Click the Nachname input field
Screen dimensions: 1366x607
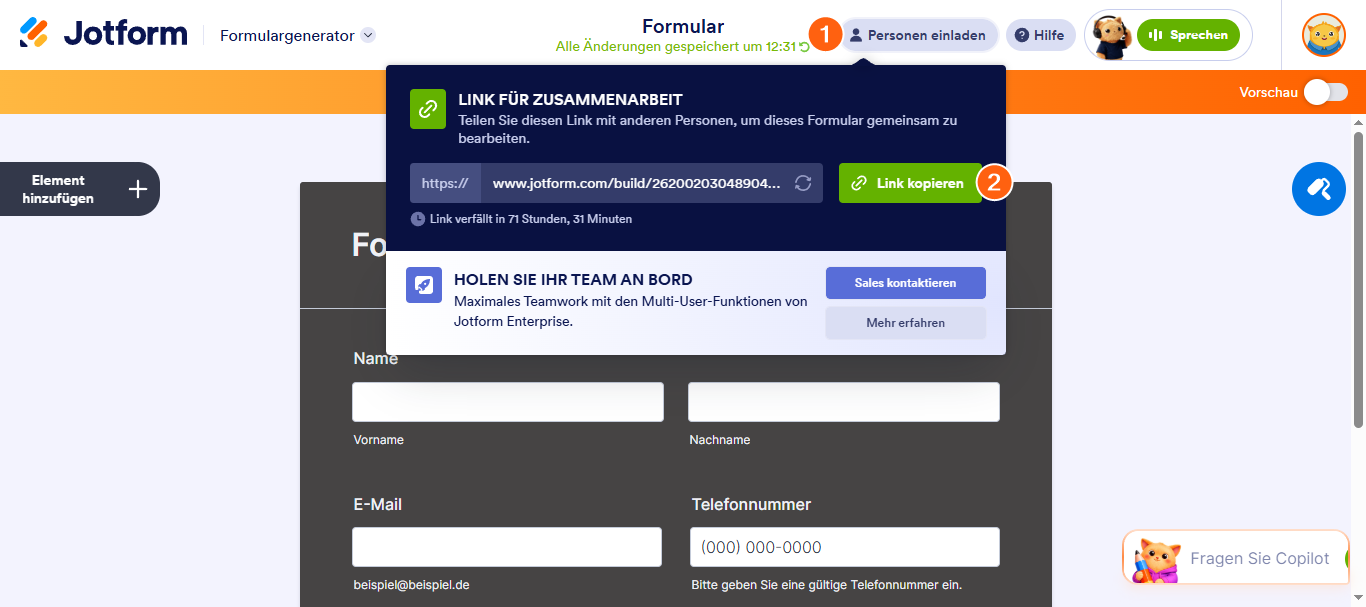pos(844,402)
